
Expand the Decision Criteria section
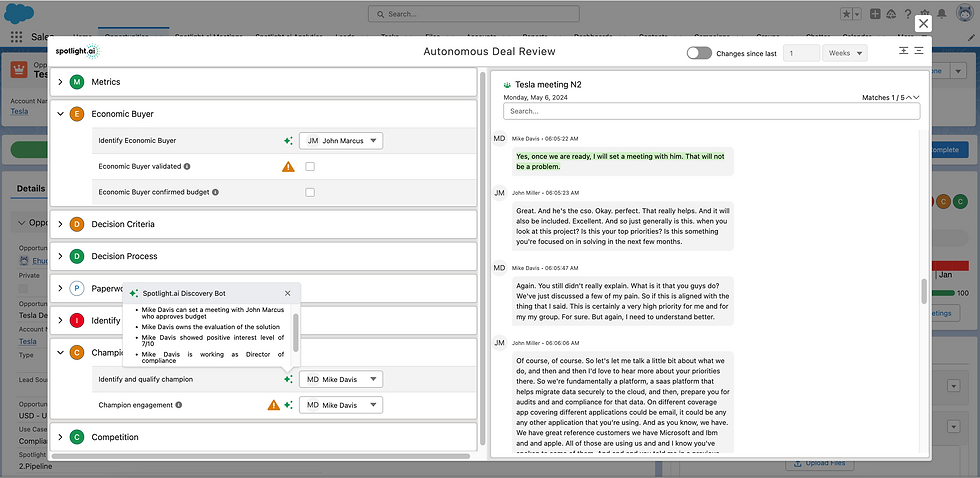point(61,224)
